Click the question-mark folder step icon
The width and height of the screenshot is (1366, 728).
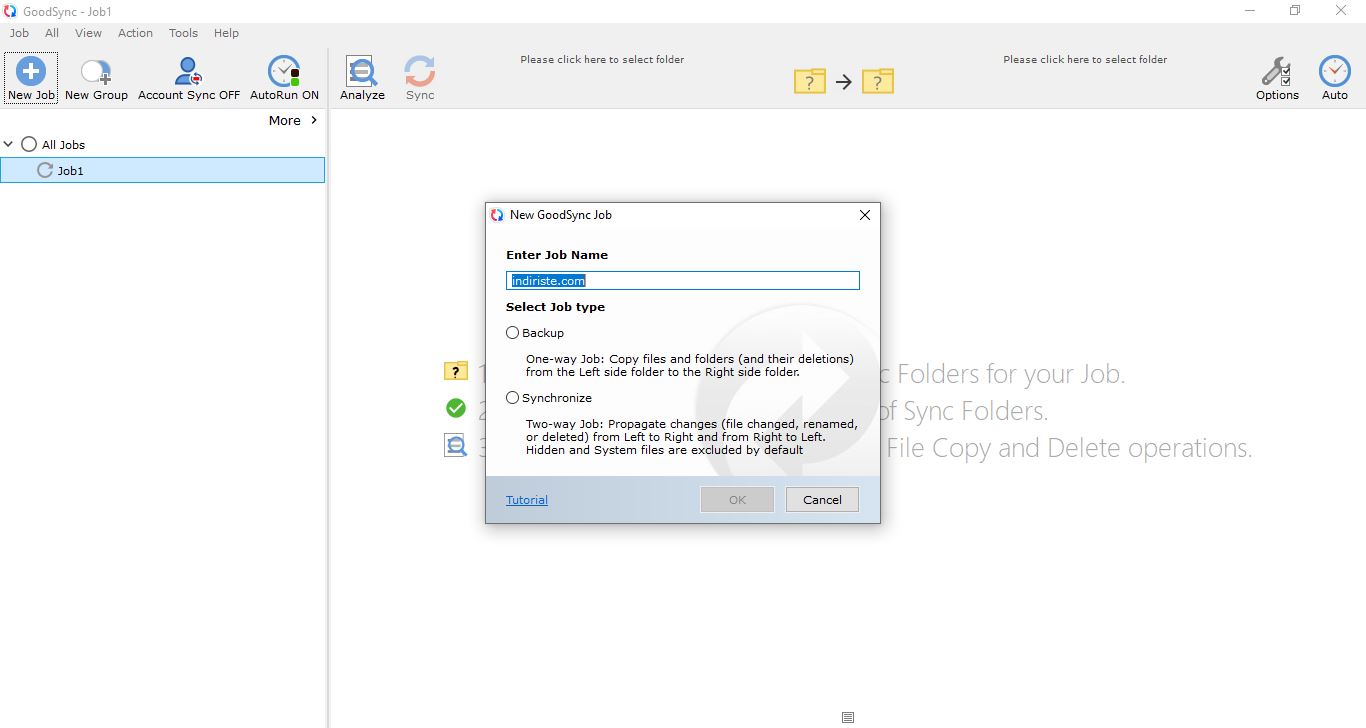point(455,372)
